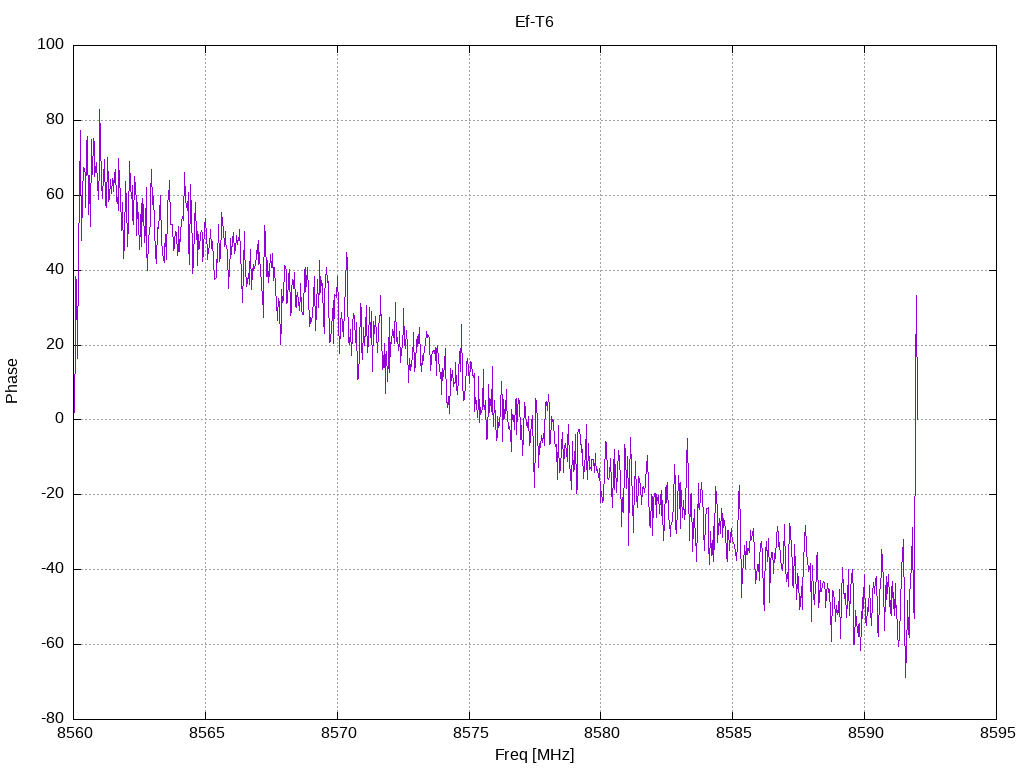The width and height of the screenshot is (1024, 768).
Task: Click the y-axis tick label -40
Action: pyautogui.click(x=53, y=569)
